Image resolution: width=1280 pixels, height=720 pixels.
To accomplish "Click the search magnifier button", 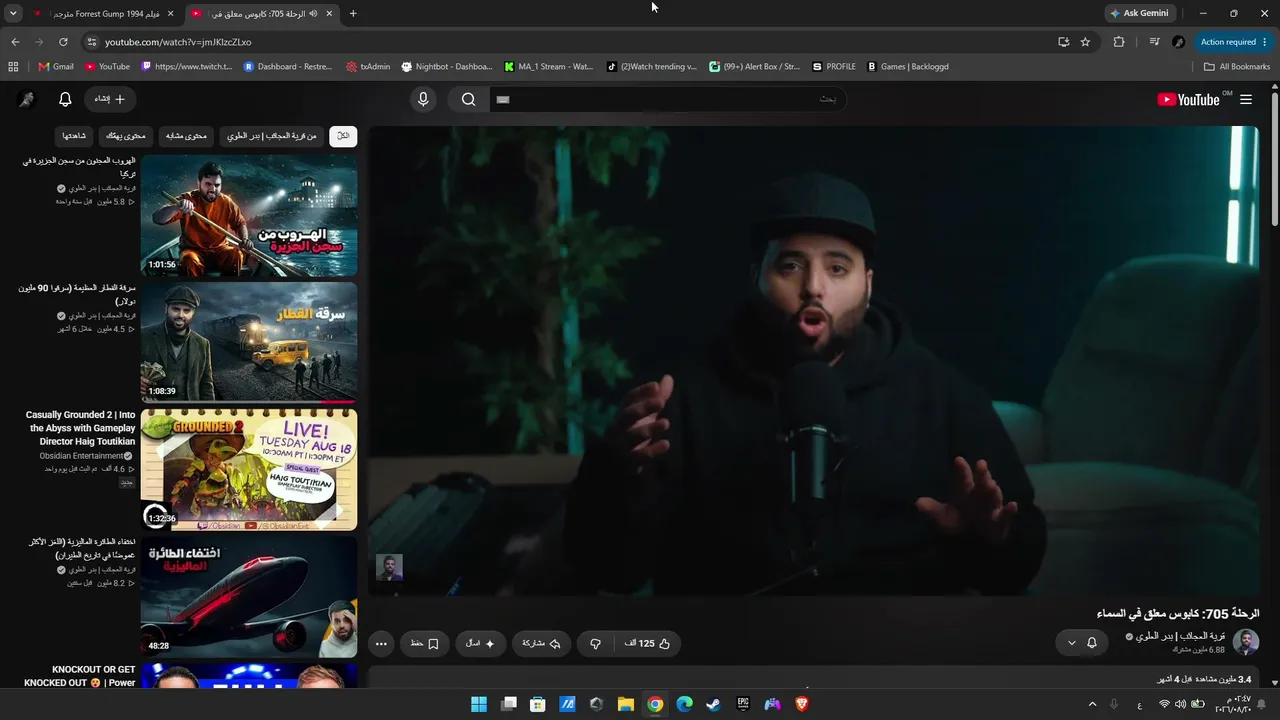I will click(x=468, y=99).
